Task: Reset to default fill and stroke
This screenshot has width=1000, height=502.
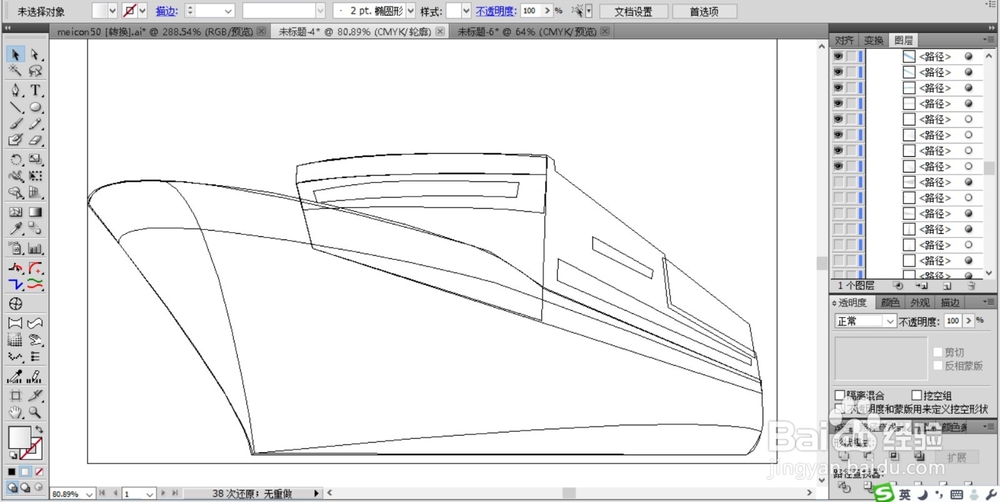Action: tap(12, 455)
